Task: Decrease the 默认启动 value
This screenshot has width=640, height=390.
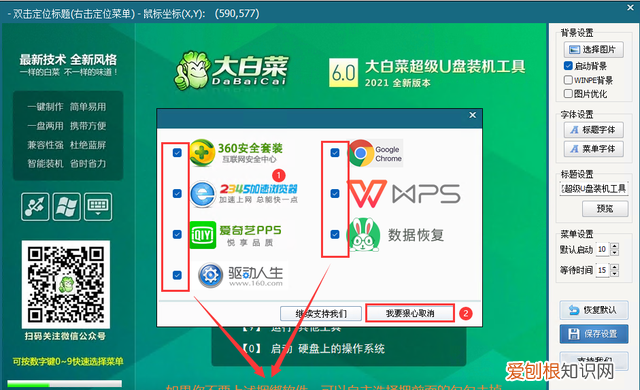Action: (x=615, y=253)
